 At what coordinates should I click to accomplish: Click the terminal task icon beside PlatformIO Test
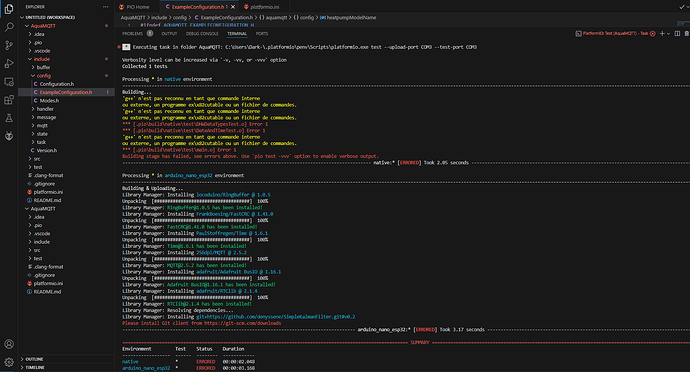click(x=578, y=33)
